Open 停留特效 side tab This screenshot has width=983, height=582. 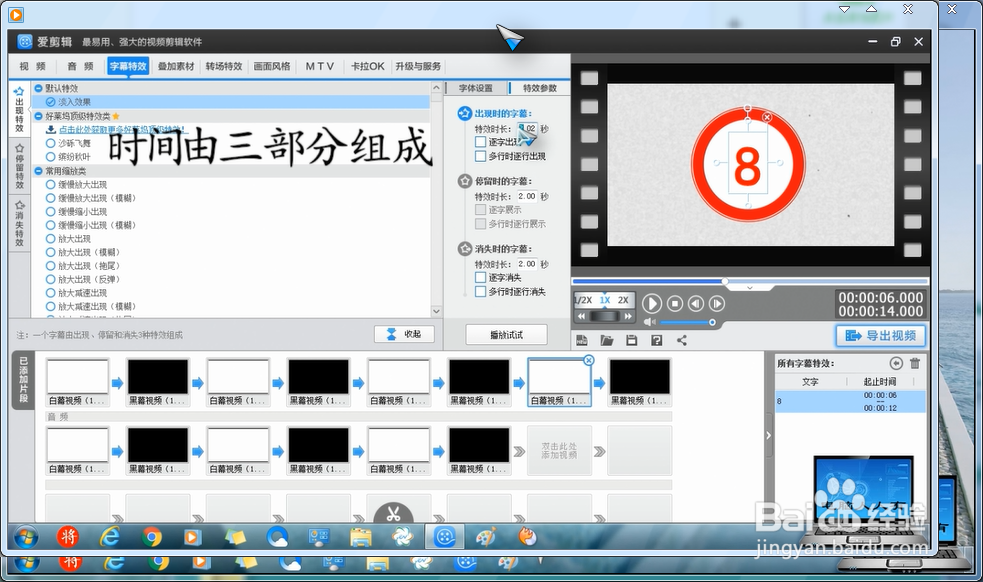(19, 166)
